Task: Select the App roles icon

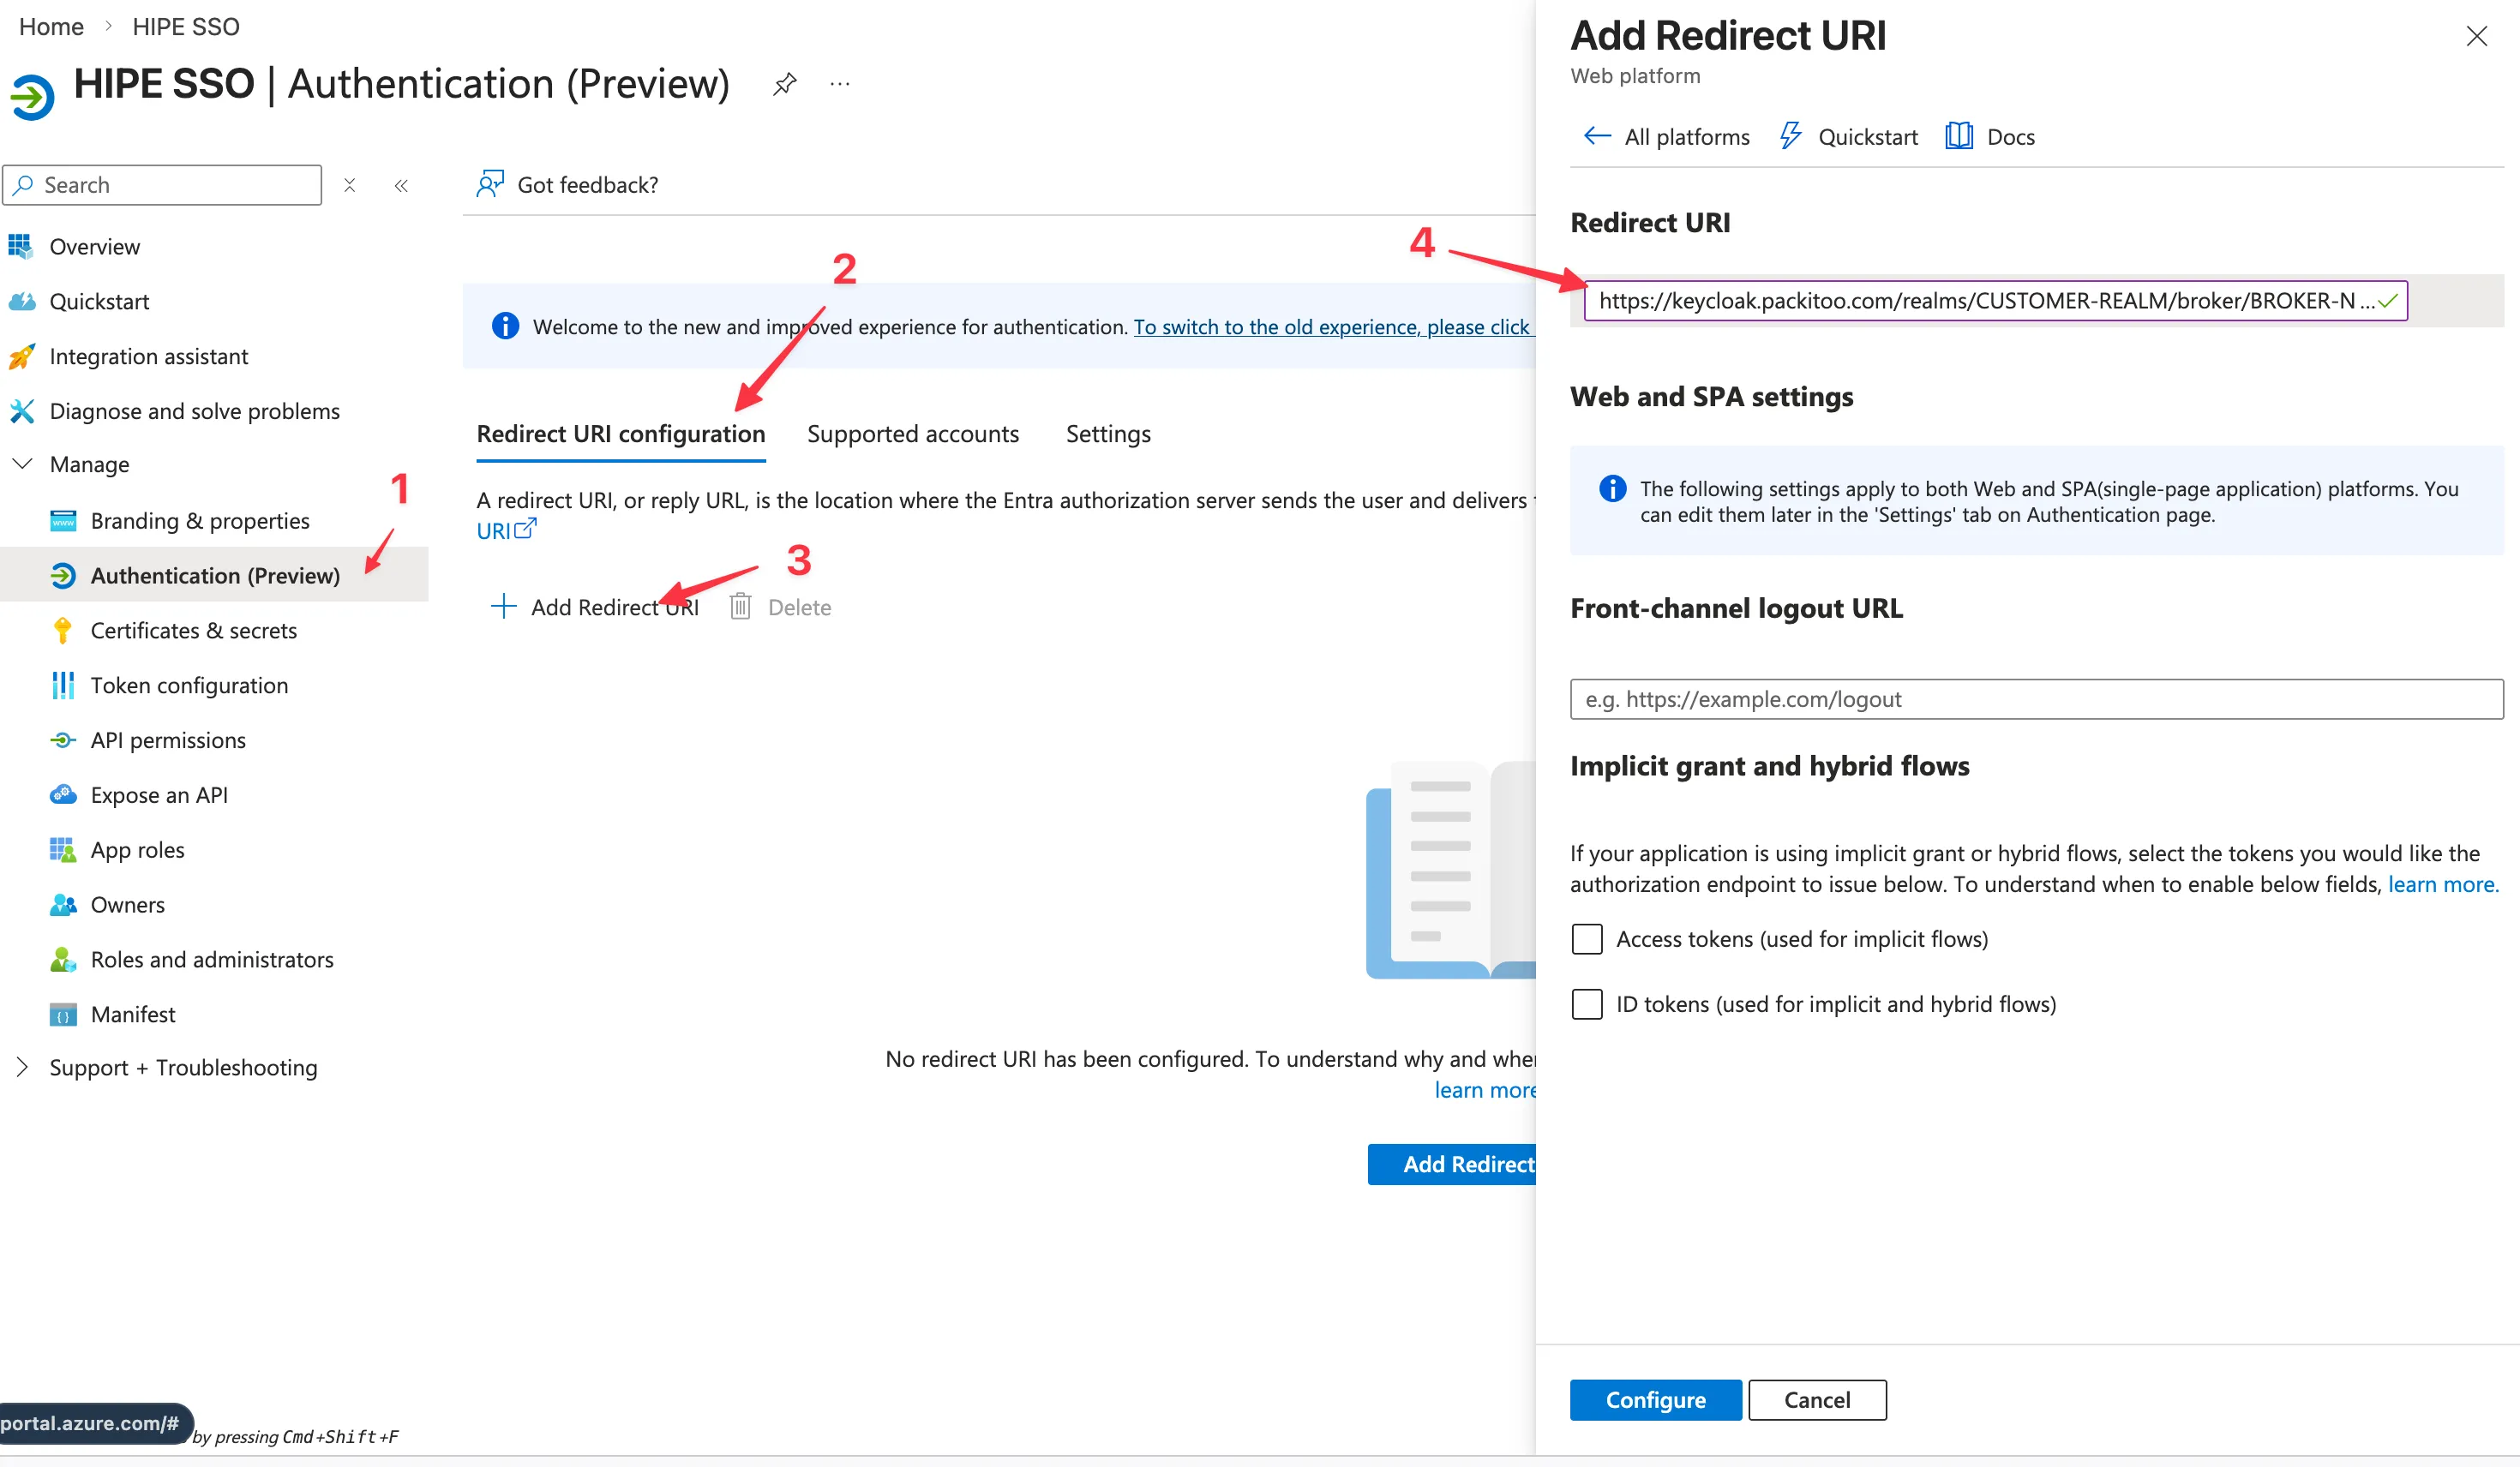Action: [62, 849]
